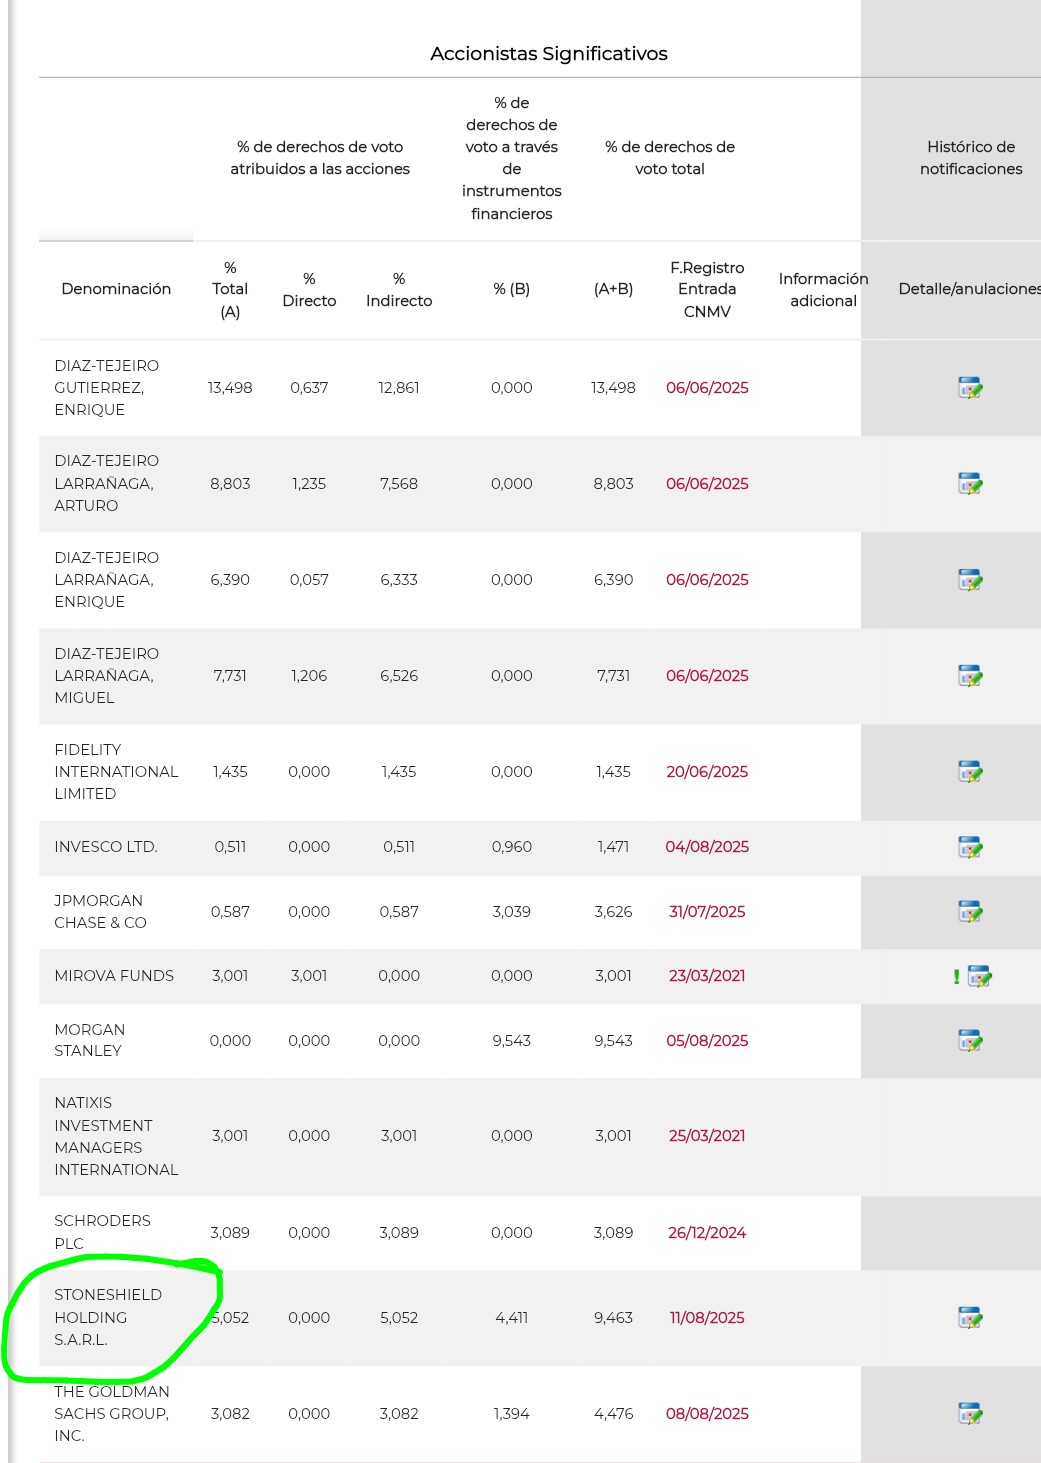
Task: Open the 31/07/2025 date link for JPMorgan
Action: [707, 912]
